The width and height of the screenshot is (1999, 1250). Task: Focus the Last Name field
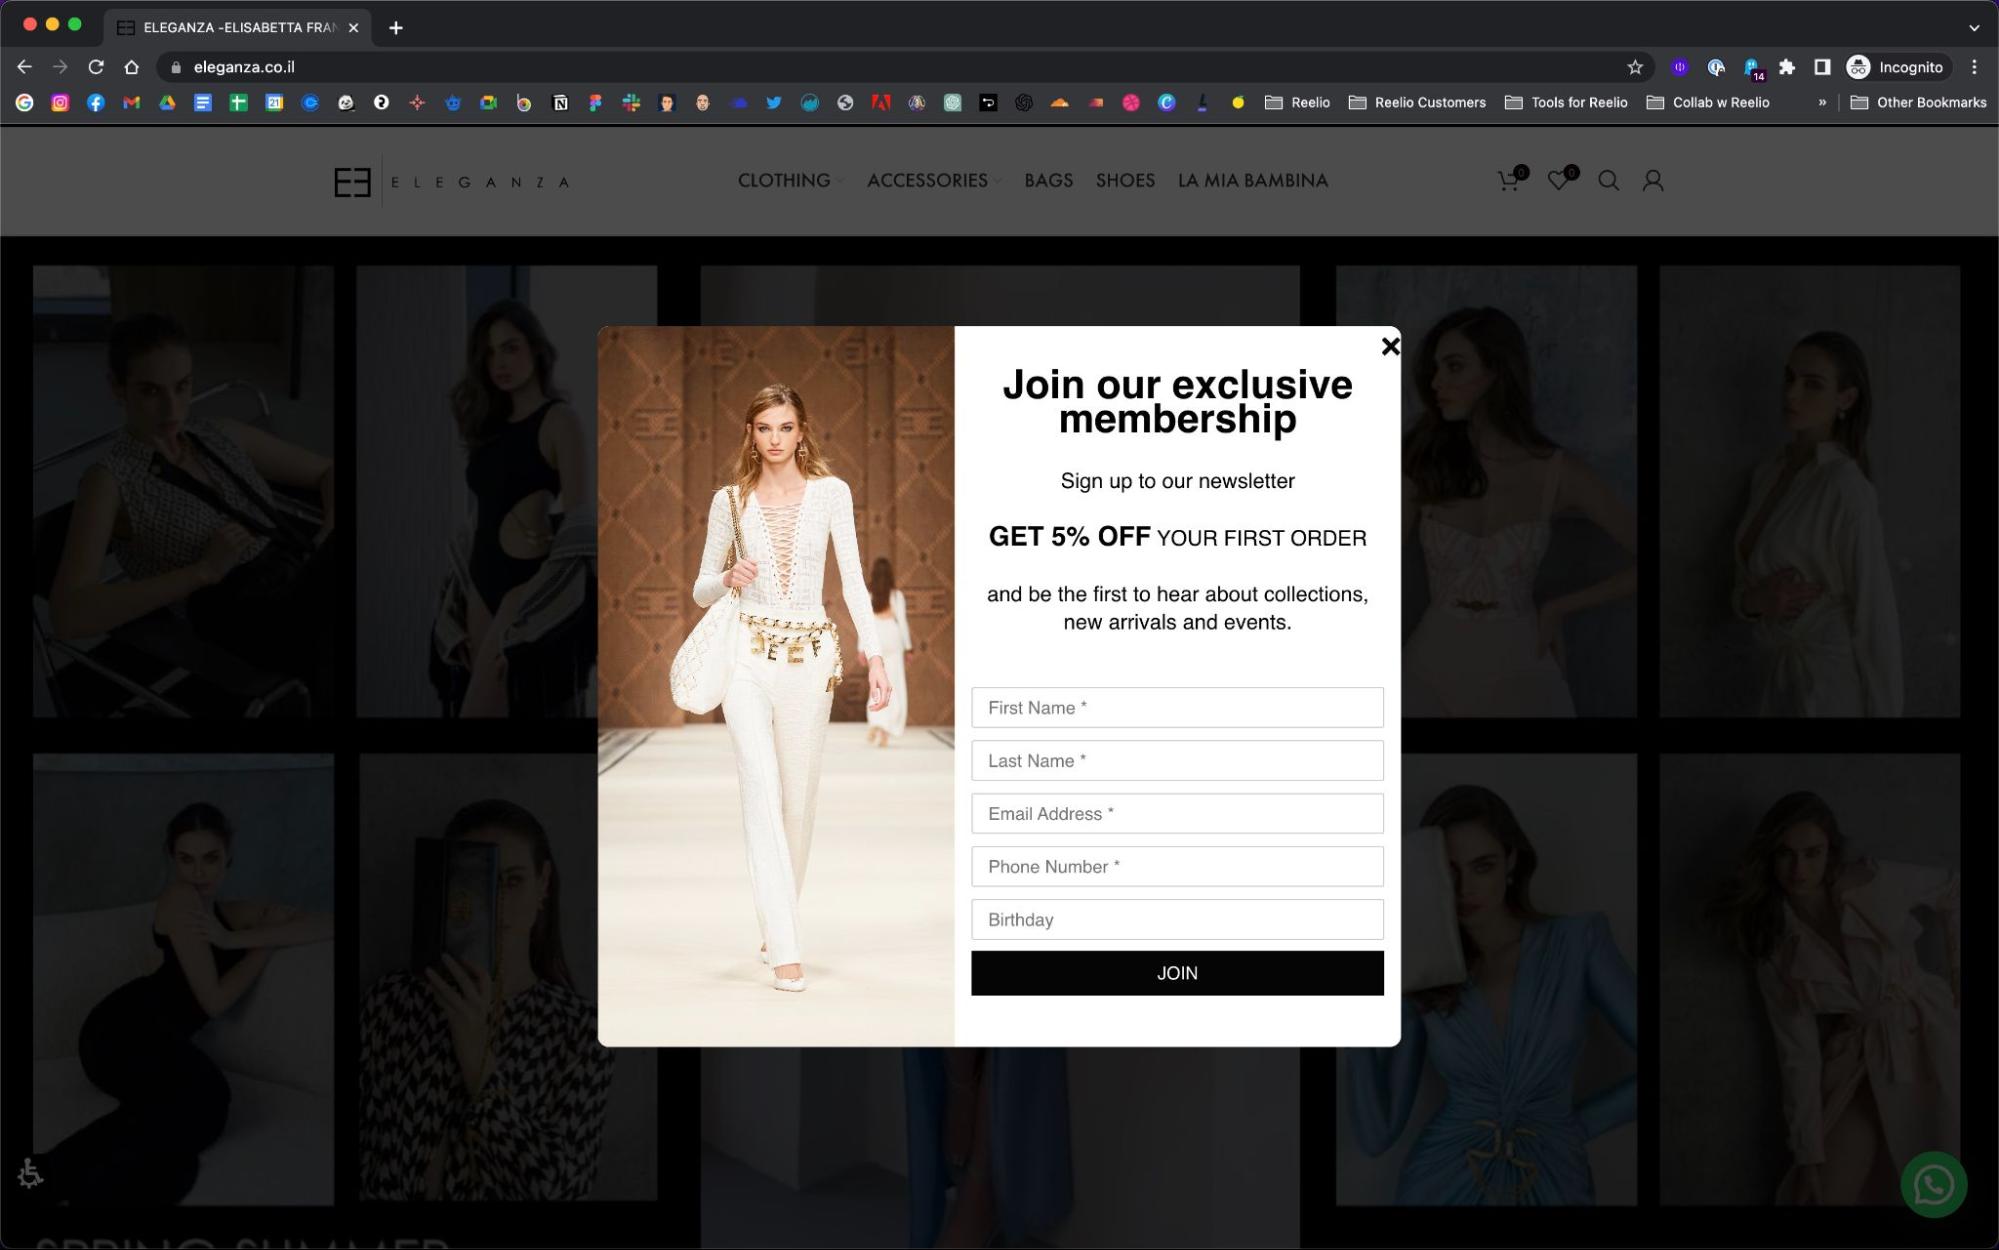[x=1177, y=760]
